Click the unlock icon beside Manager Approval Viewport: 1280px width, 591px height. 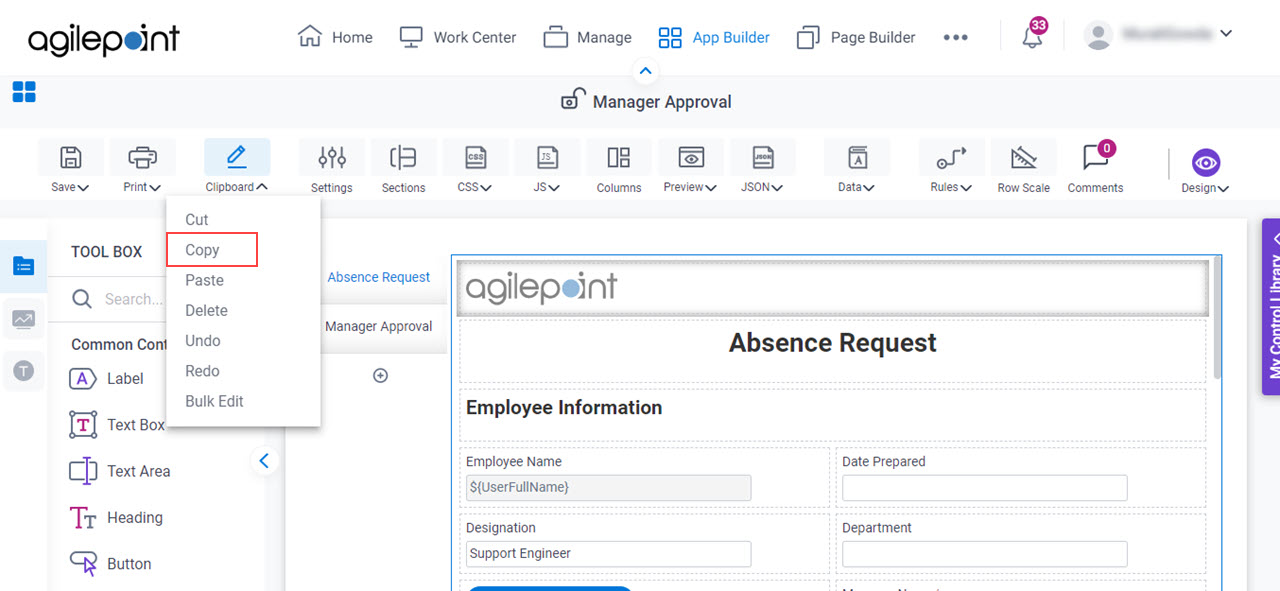572,99
